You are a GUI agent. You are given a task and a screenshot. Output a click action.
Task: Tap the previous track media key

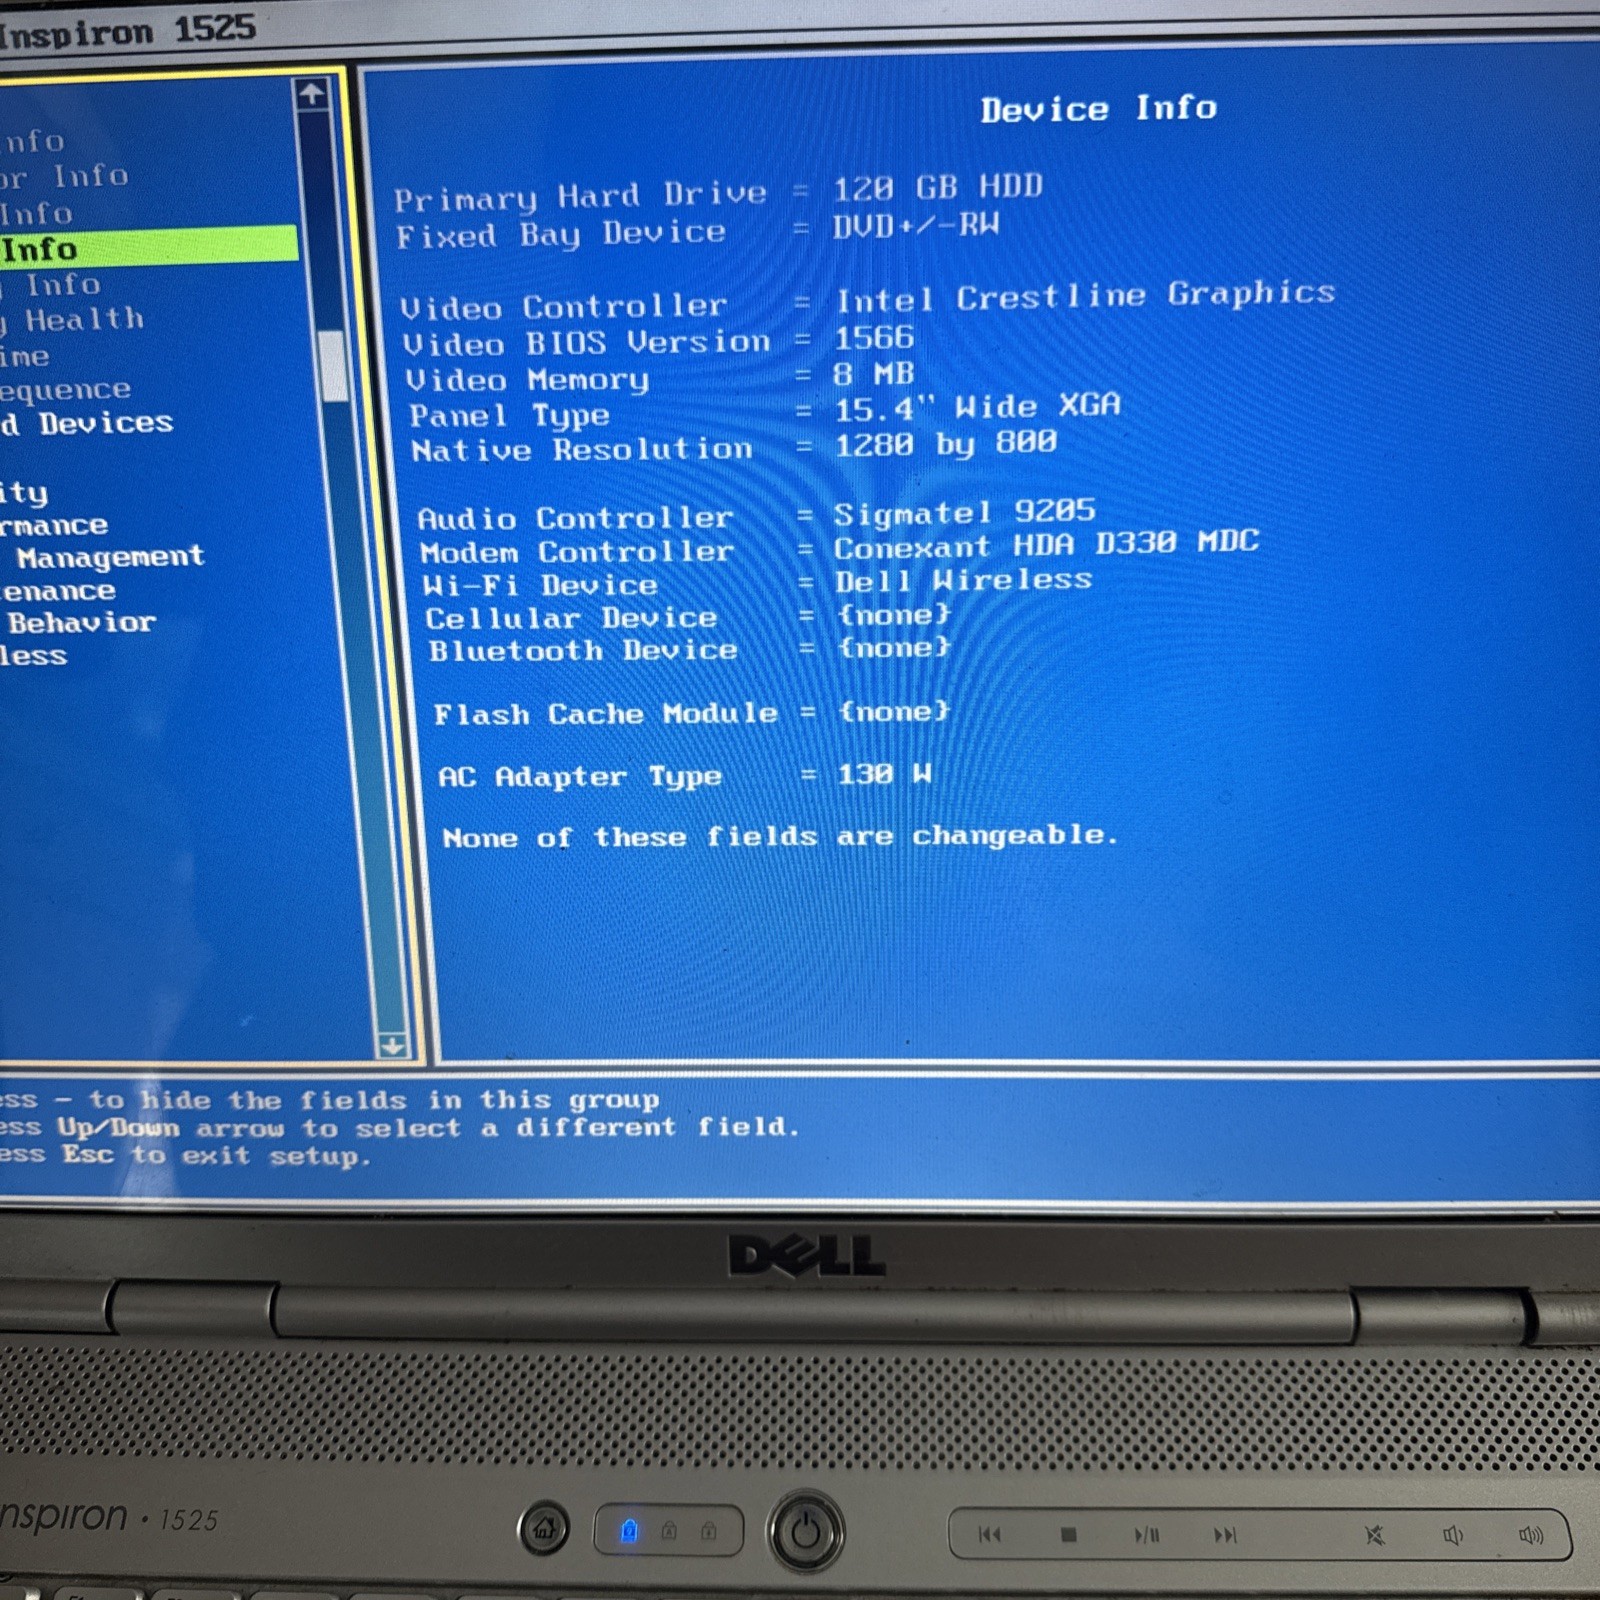pos(990,1534)
